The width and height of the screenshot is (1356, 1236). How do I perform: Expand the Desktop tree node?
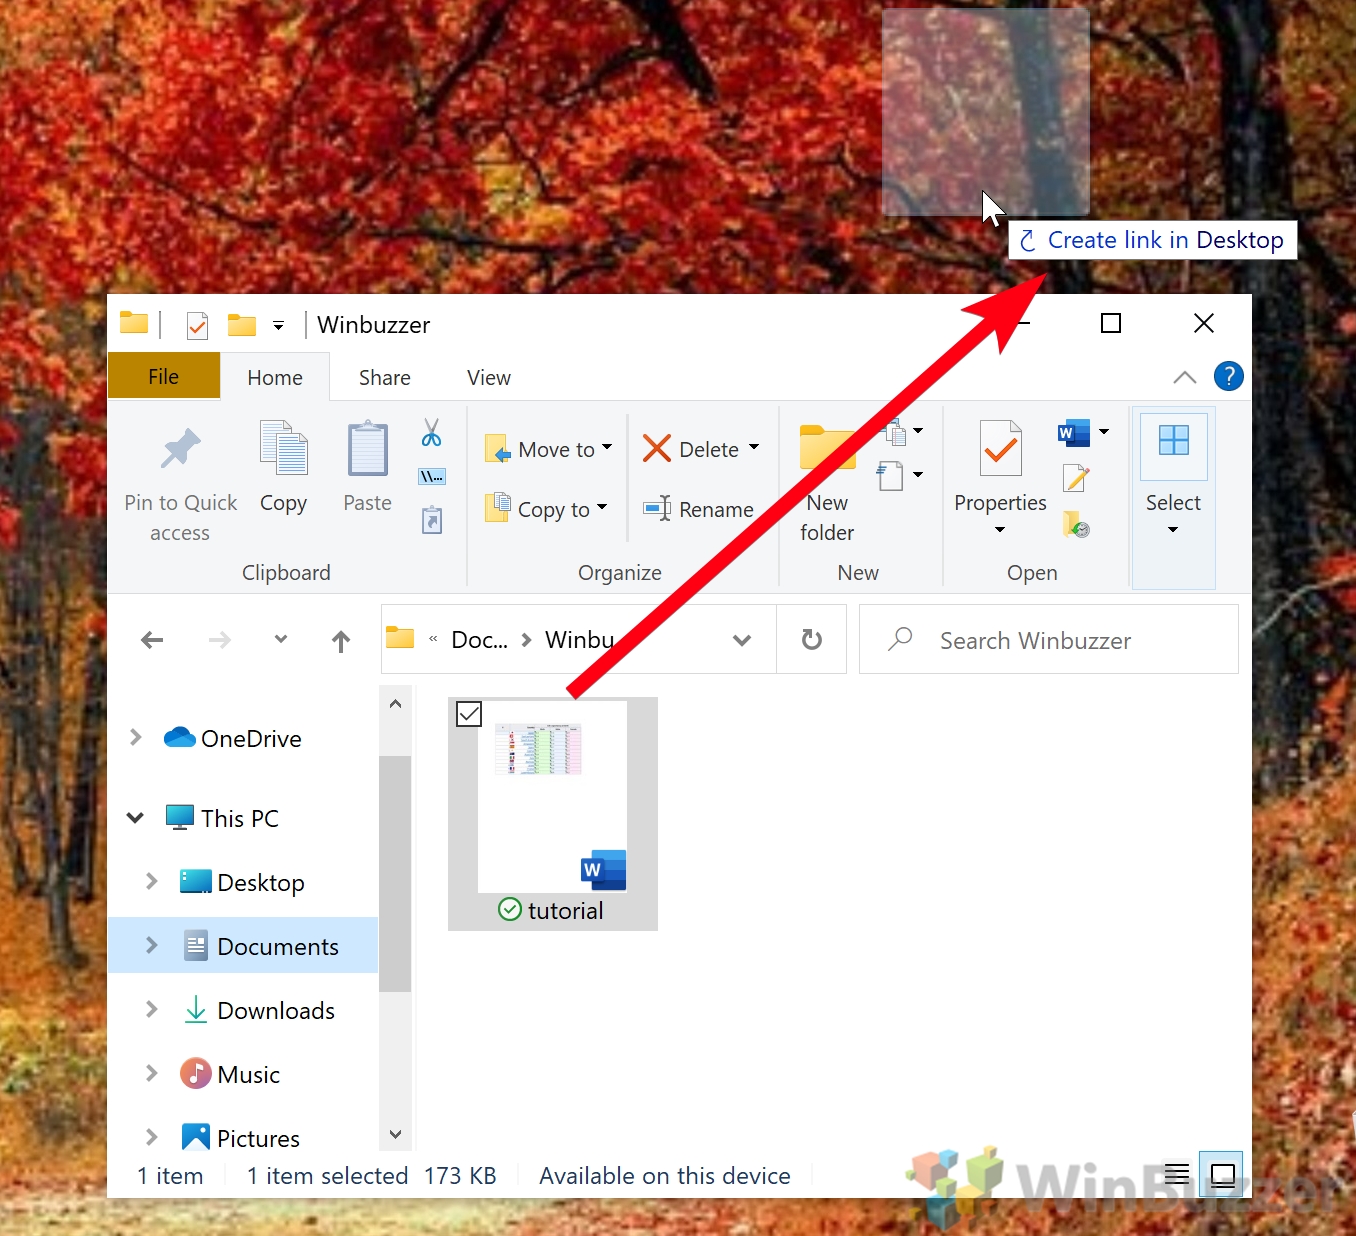click(x=152, y=881)
